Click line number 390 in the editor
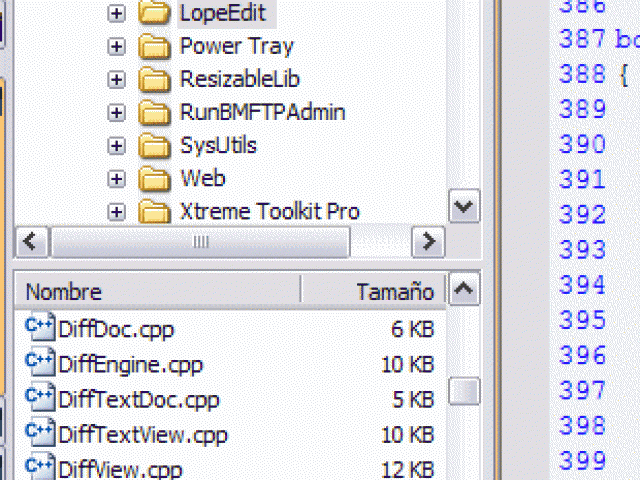Image resolution: width=640 pixels, height=480 pixels. click(582, 144)
